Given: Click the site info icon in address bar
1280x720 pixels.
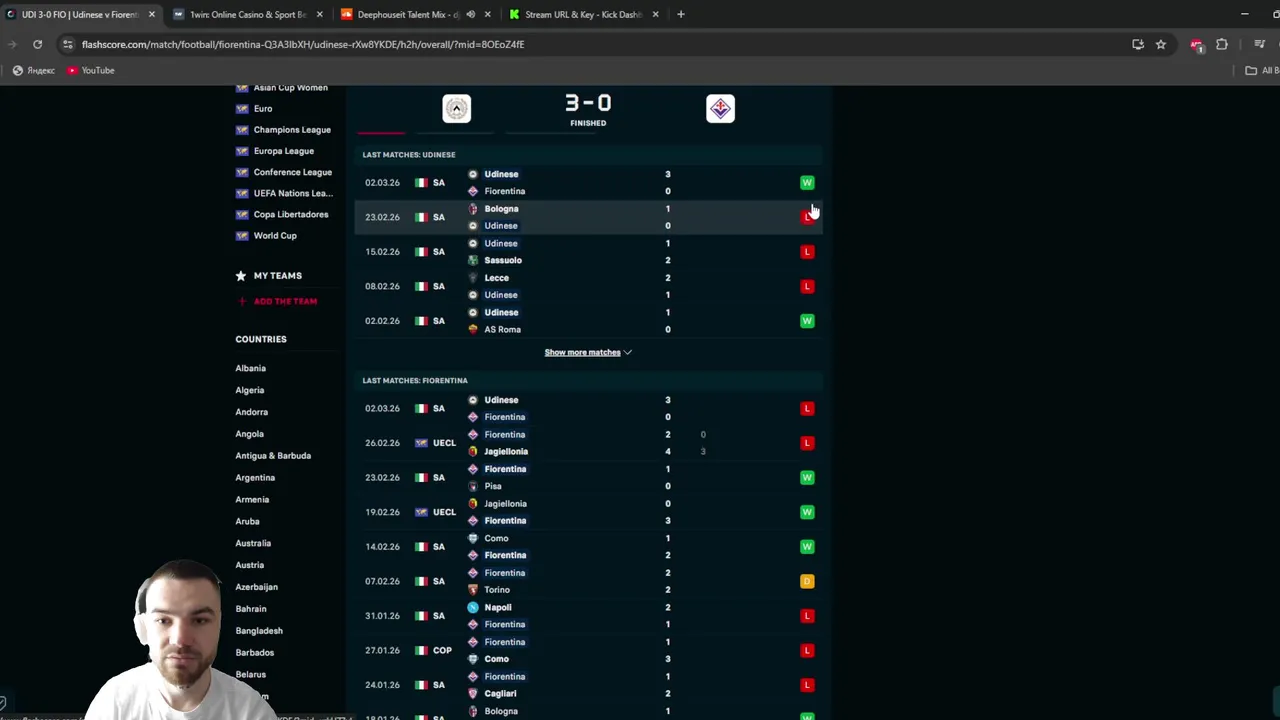Looking at the screenshot, I should (x=67, y=44).
